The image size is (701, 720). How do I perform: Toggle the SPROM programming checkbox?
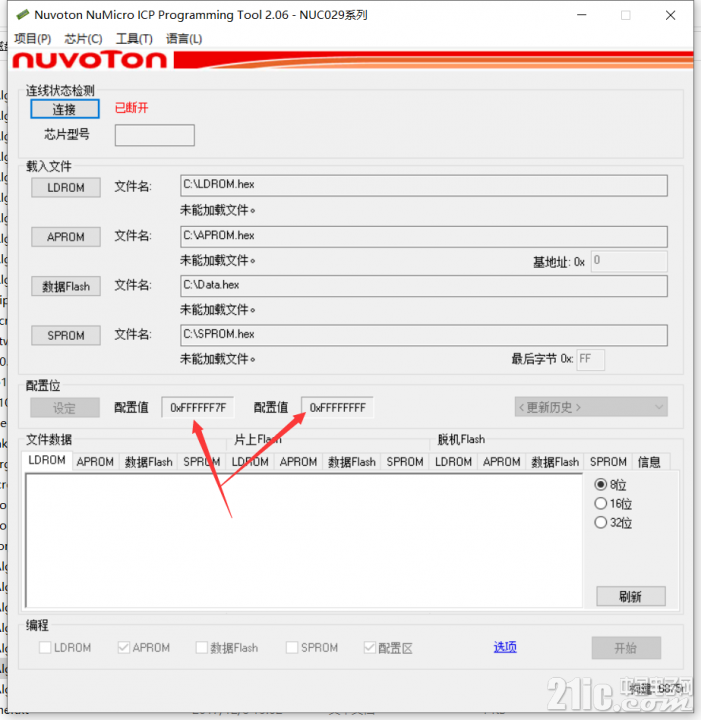292,647
